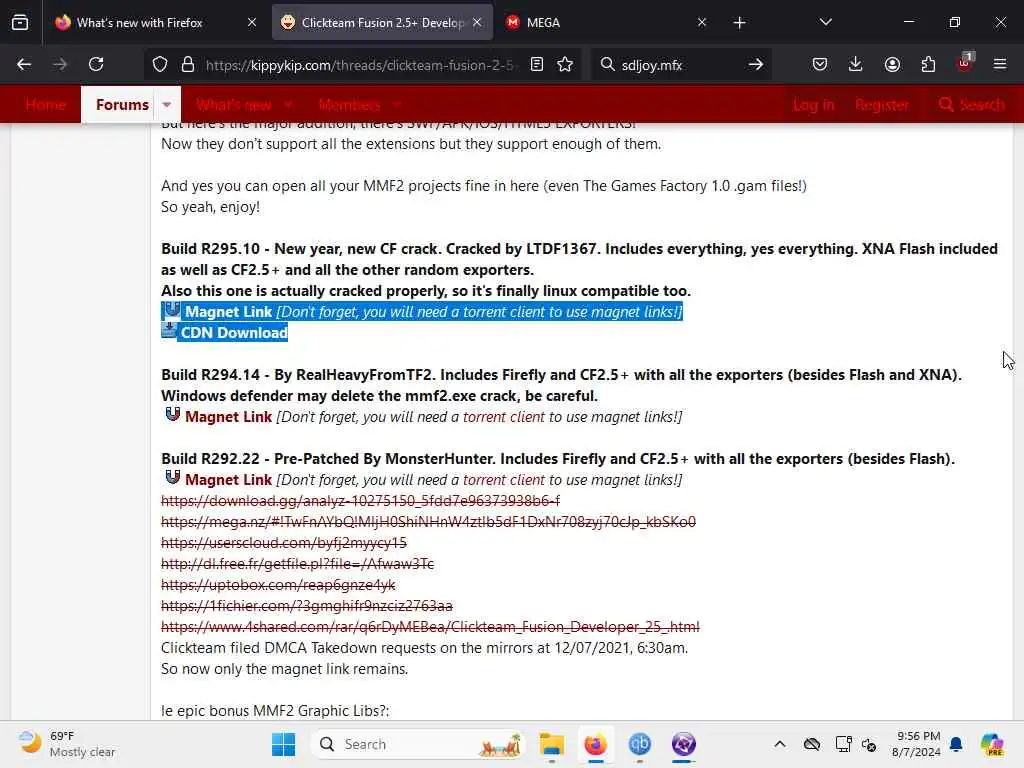Open Copilot preview icon in taskbar
The width and height of the screenshot is (1024, 768).
coord(992,744)
